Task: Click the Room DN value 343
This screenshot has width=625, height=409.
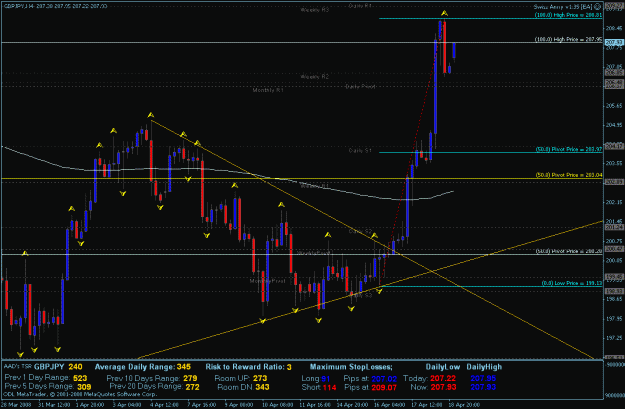Action: 262,387
